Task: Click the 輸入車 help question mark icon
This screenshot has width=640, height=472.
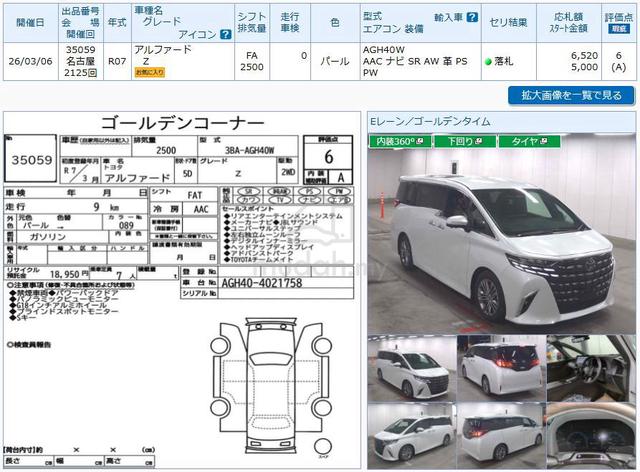Action: point(472,17)
